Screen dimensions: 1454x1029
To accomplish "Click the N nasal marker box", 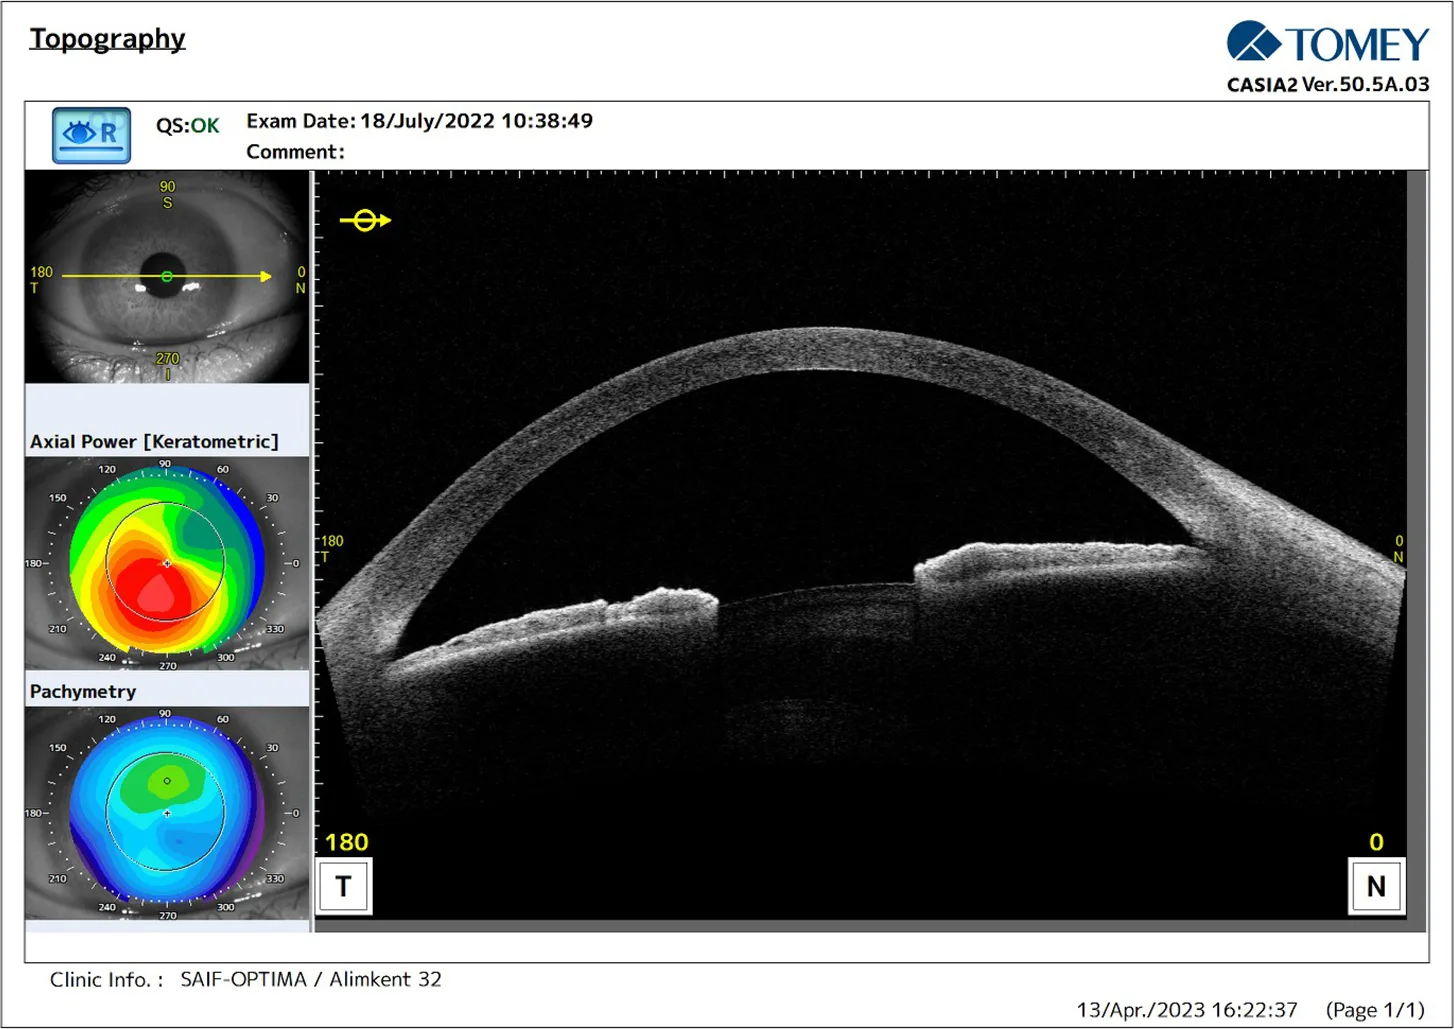I will click(x=1376, y=886).
